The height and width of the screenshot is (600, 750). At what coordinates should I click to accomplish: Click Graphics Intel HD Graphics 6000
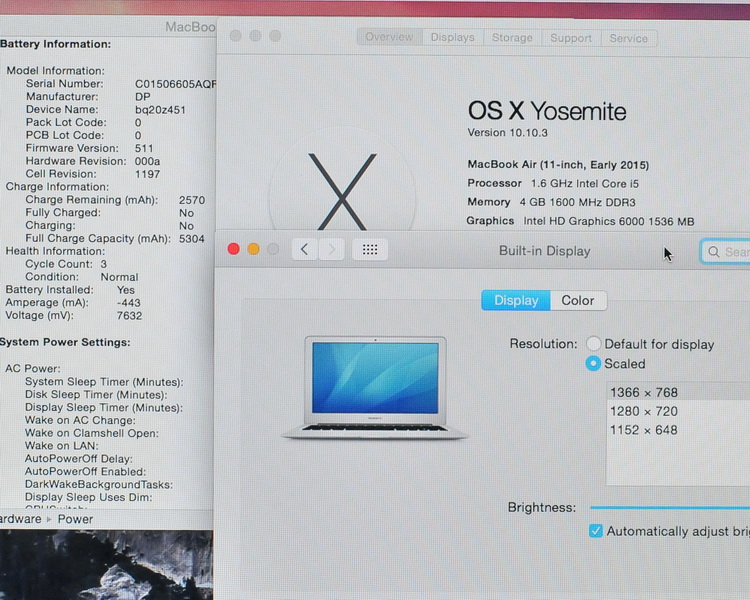pyautogui.click(x=580, y=221)
